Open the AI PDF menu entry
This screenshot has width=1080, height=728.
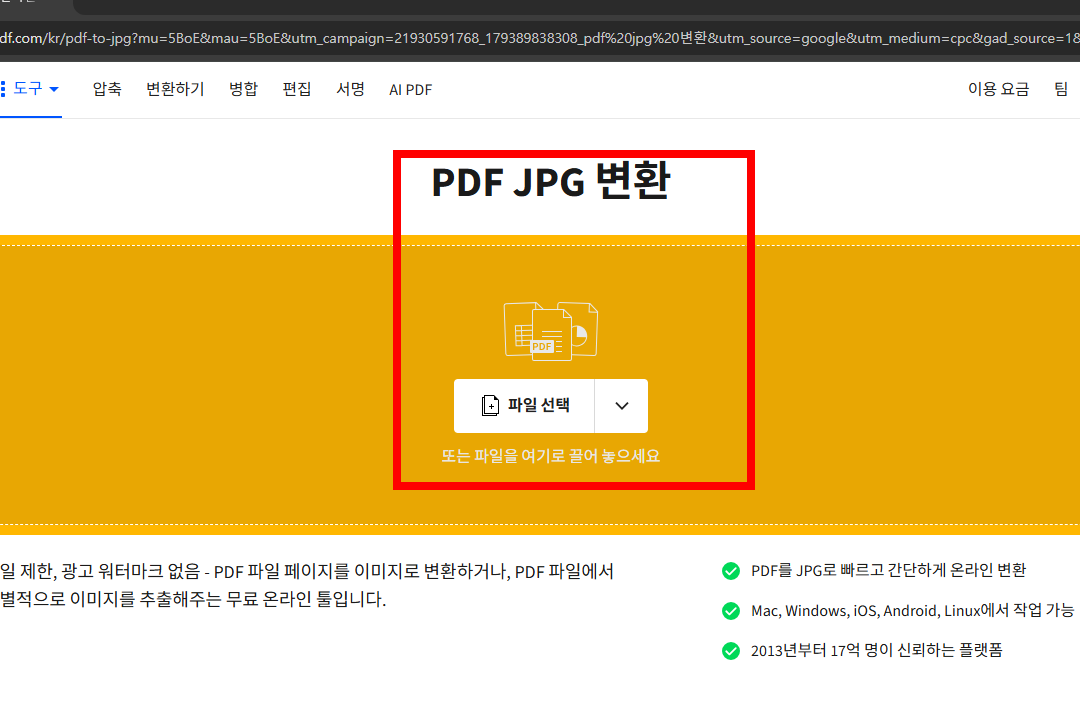(410, 88)
